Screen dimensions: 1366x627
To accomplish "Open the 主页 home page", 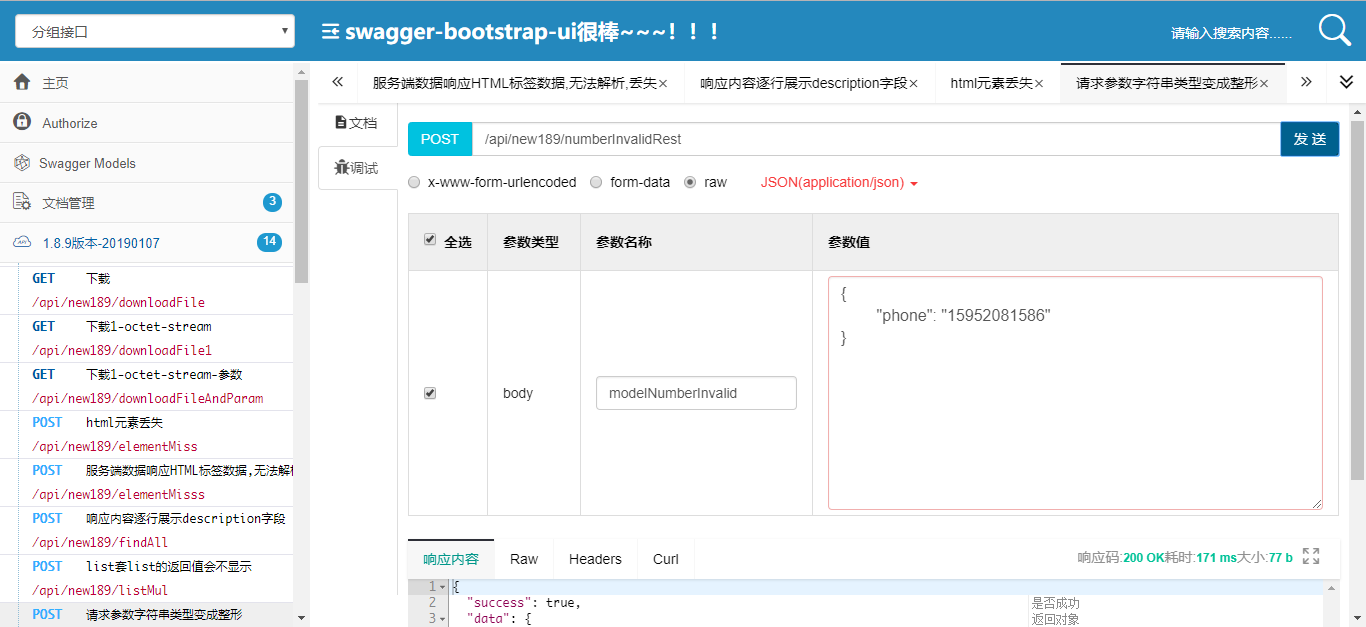I will (x=55, y=83).
